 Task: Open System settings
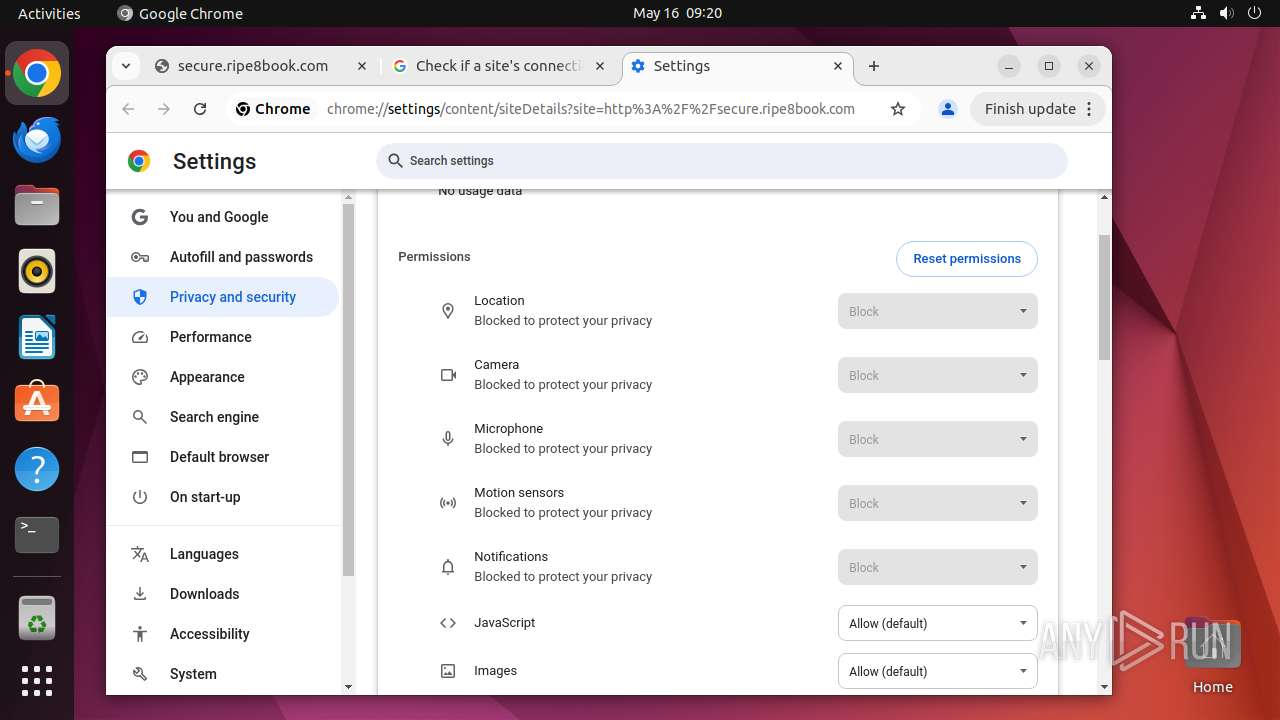click(222, 674)
